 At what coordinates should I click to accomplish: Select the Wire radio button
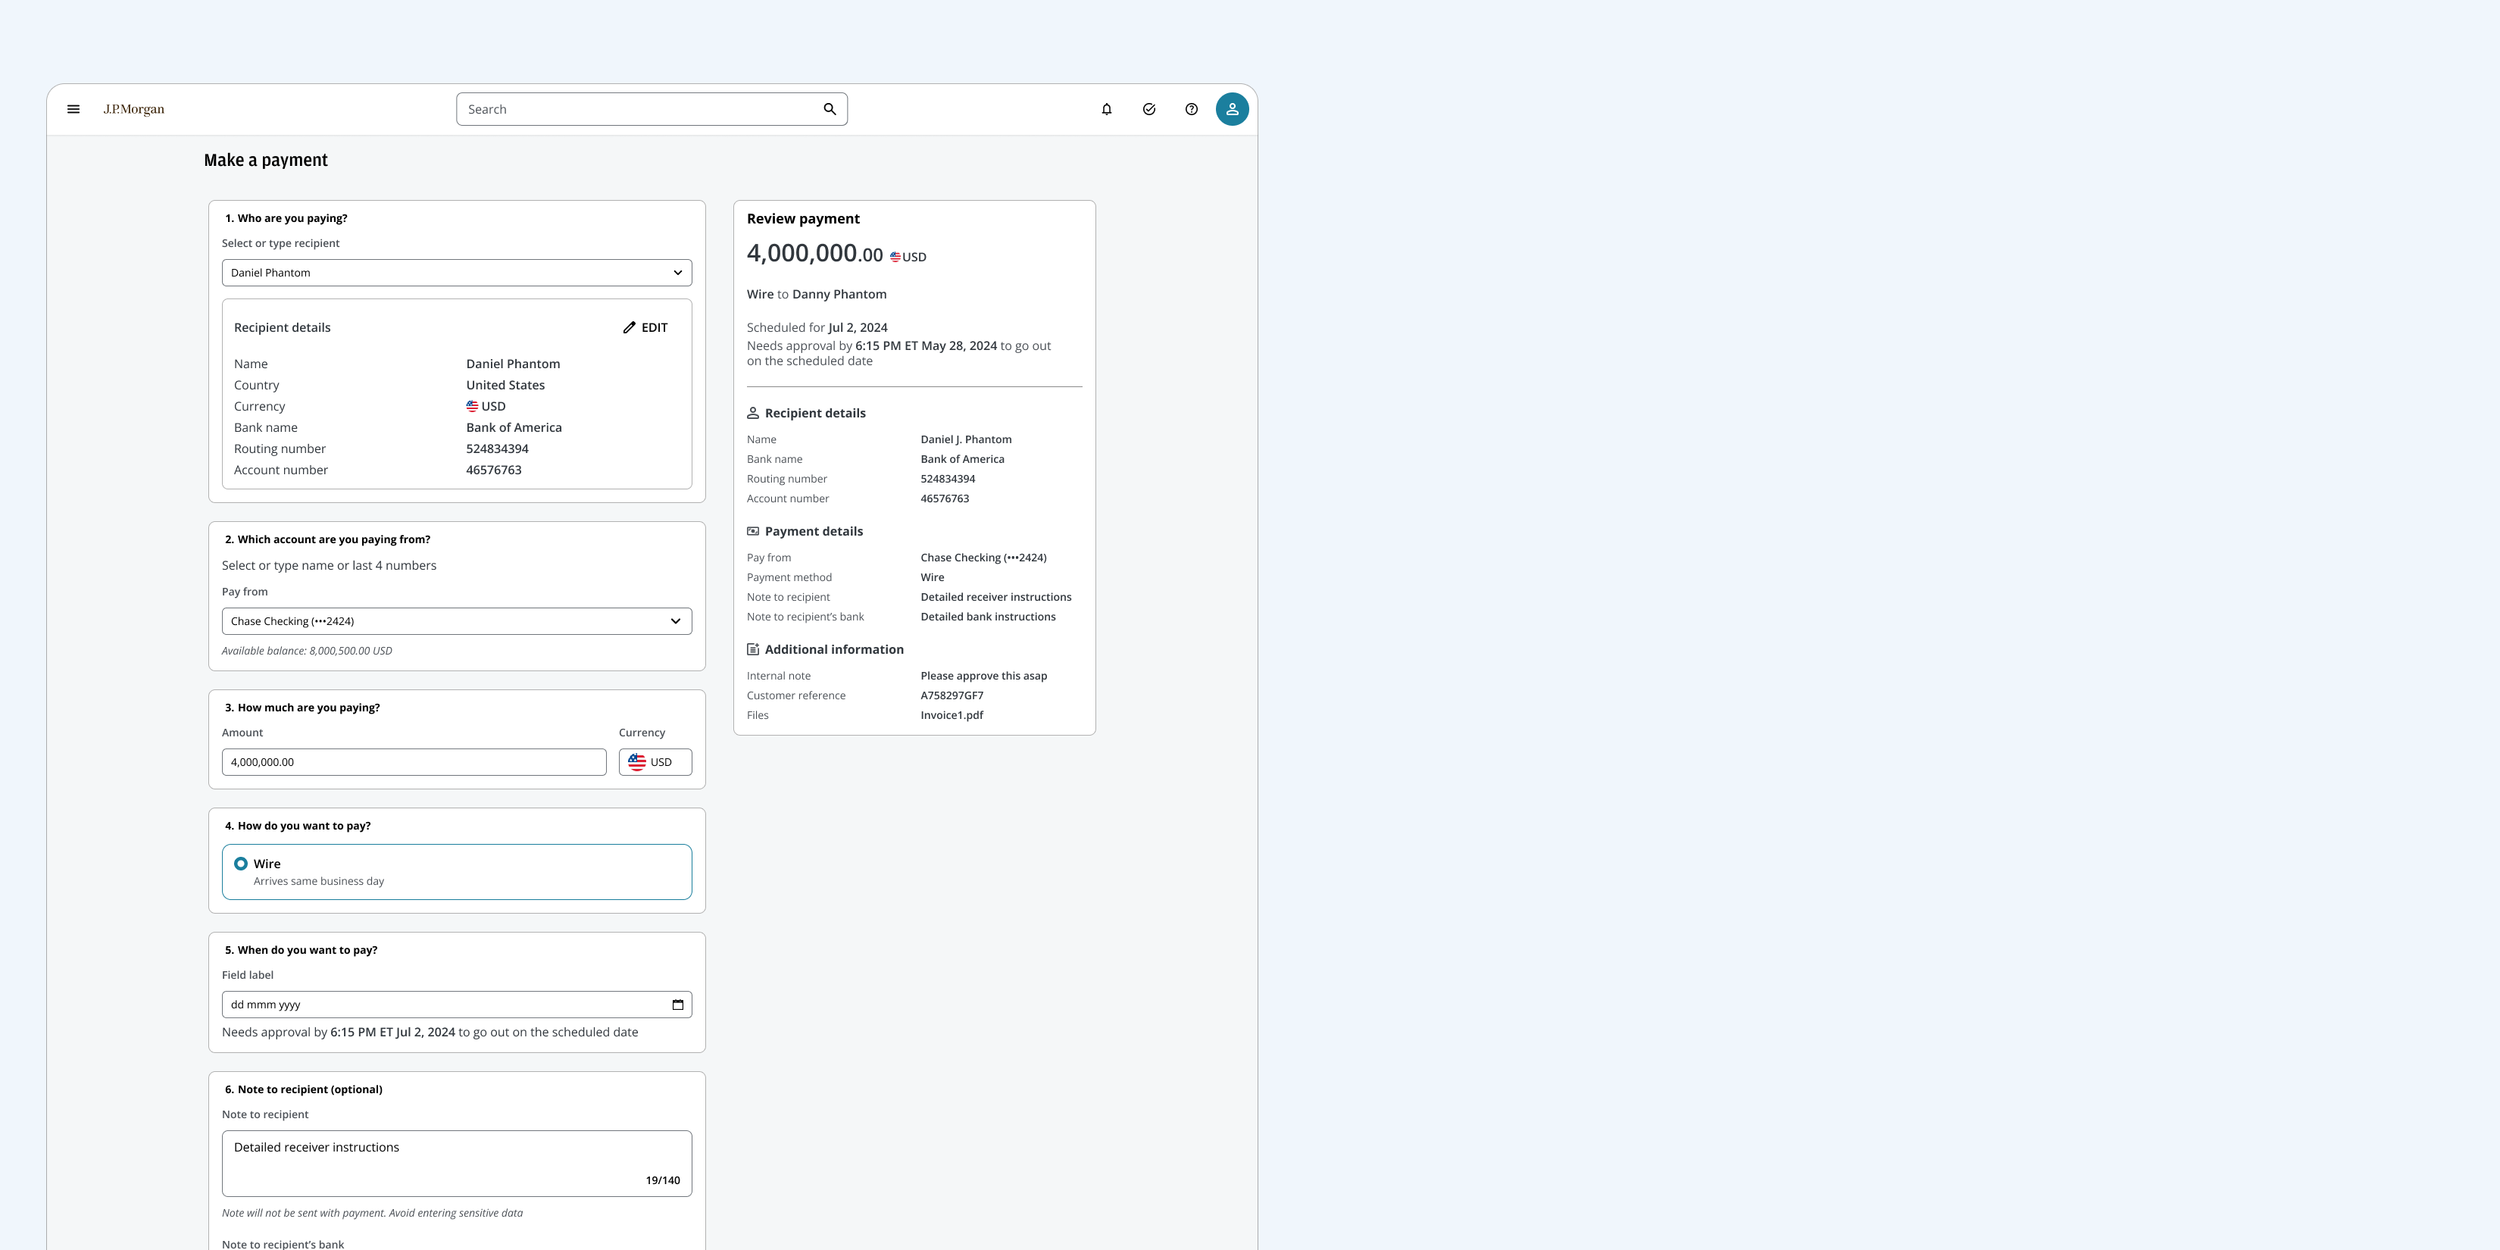pyautogui.click(x=241, y=864)
